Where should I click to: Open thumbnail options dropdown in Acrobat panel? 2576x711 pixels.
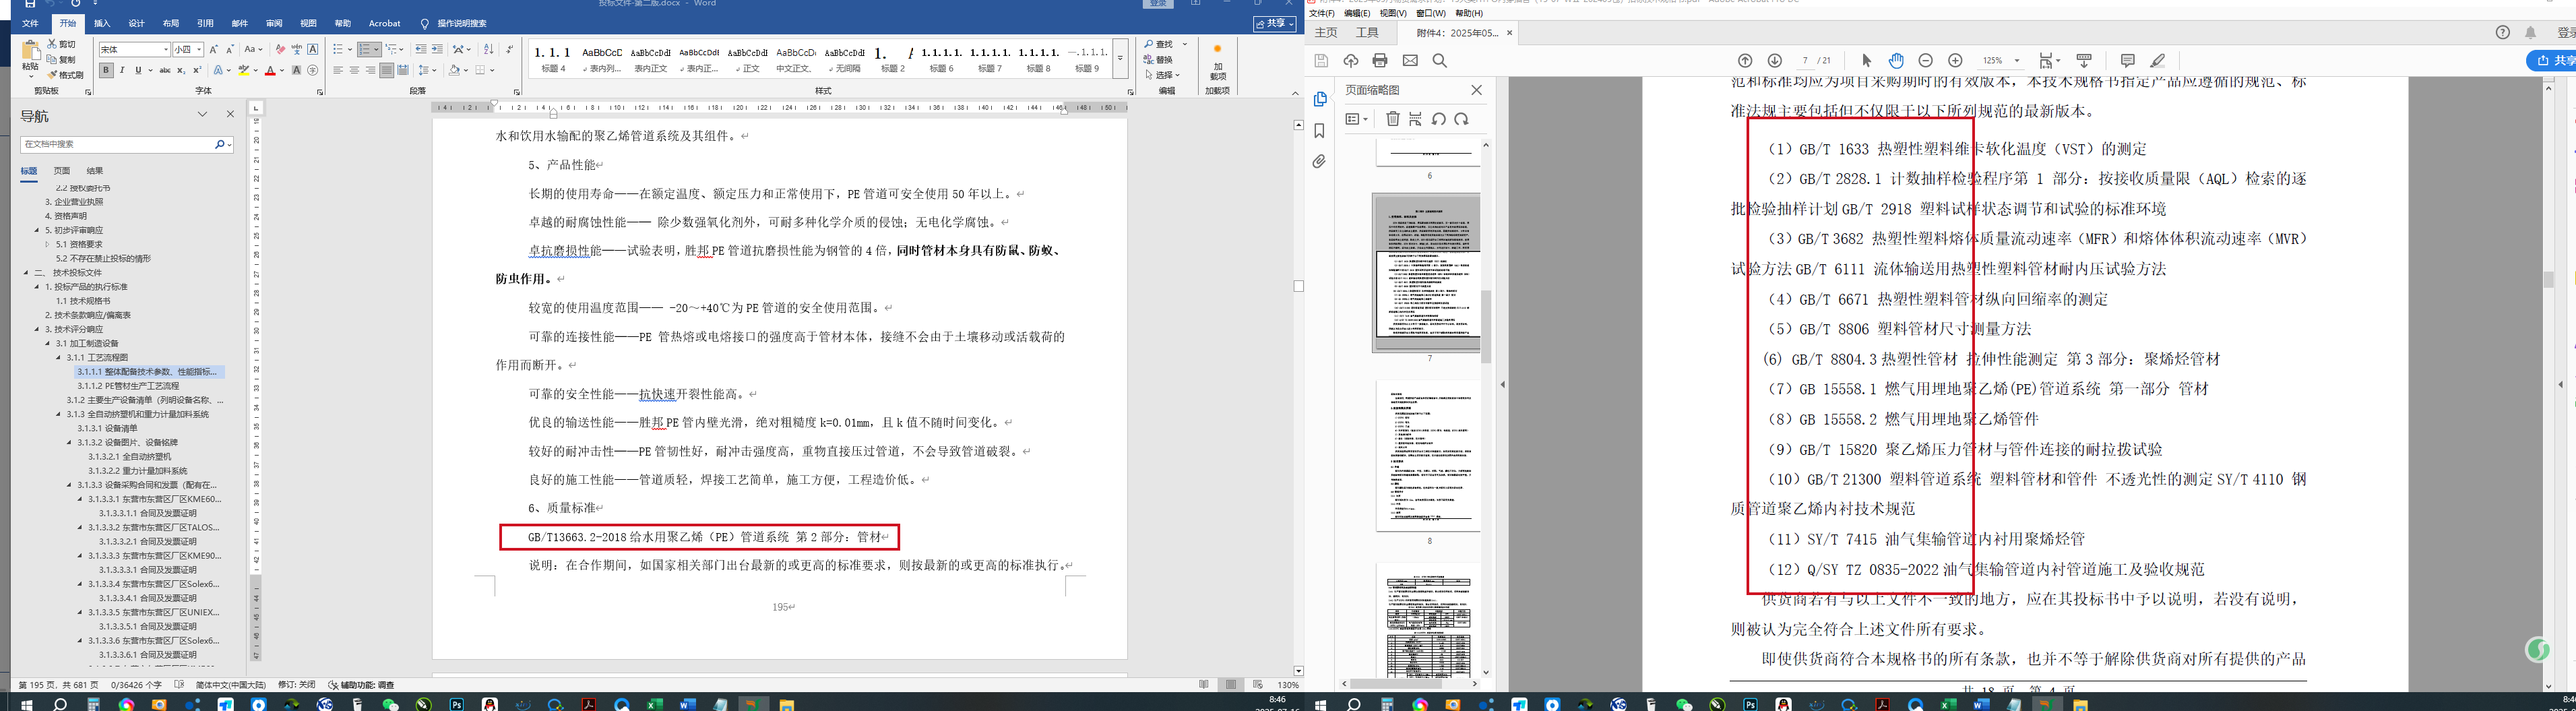[x=1357, y=119]
